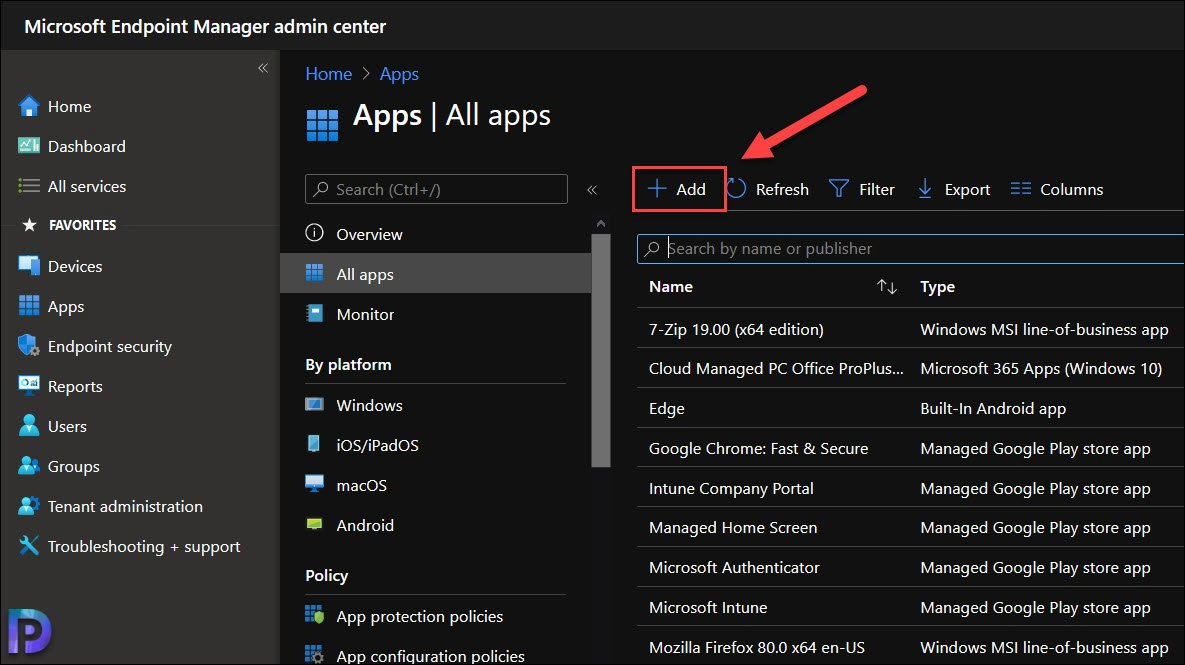
Task: Sort the list by Name column arrows
Action: pos(886,286)
